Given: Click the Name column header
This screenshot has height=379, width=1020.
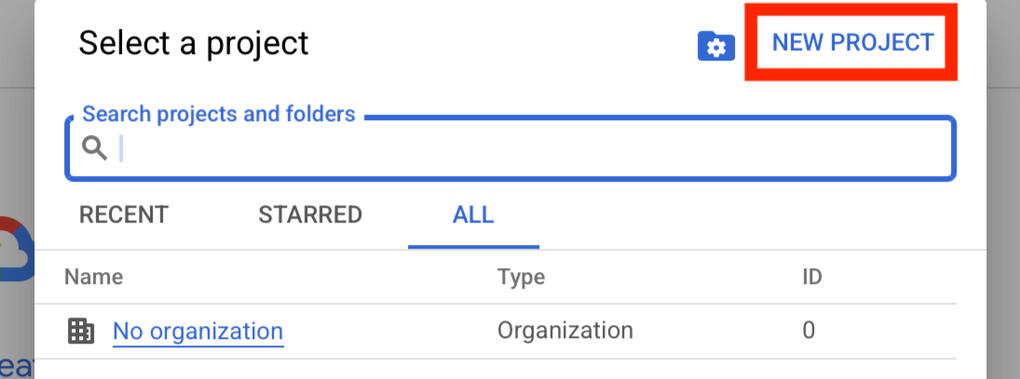Looking at the screenshot, I should pos(94,277).
